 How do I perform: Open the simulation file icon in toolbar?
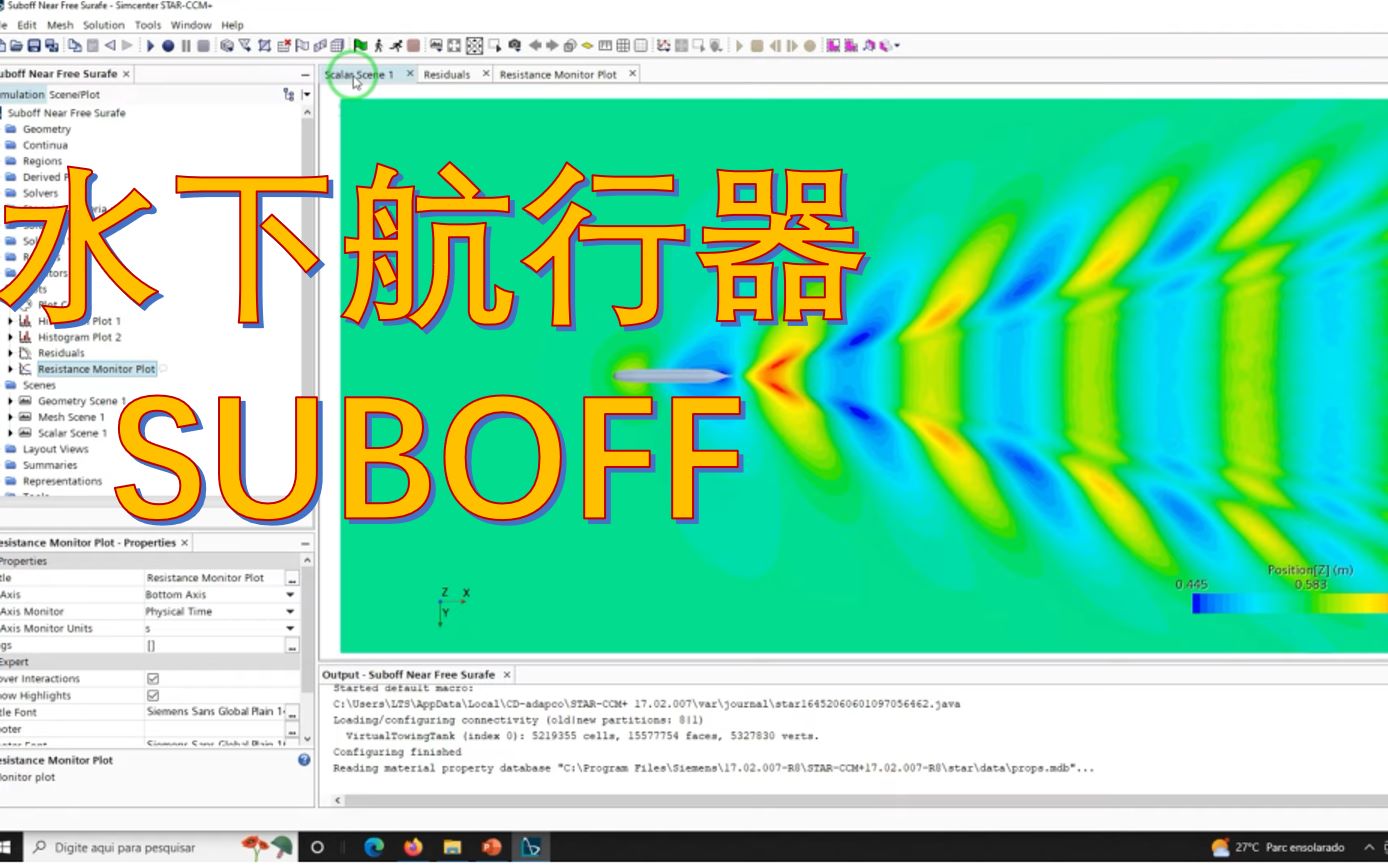18,45
